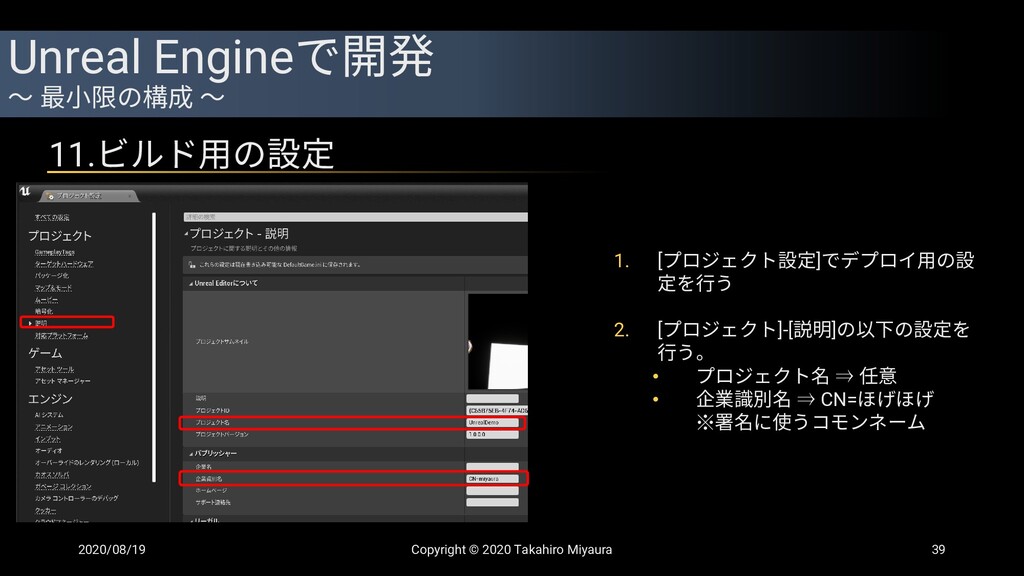
Task: Select the 説明 category in sidebar
Action: (41, 323)
